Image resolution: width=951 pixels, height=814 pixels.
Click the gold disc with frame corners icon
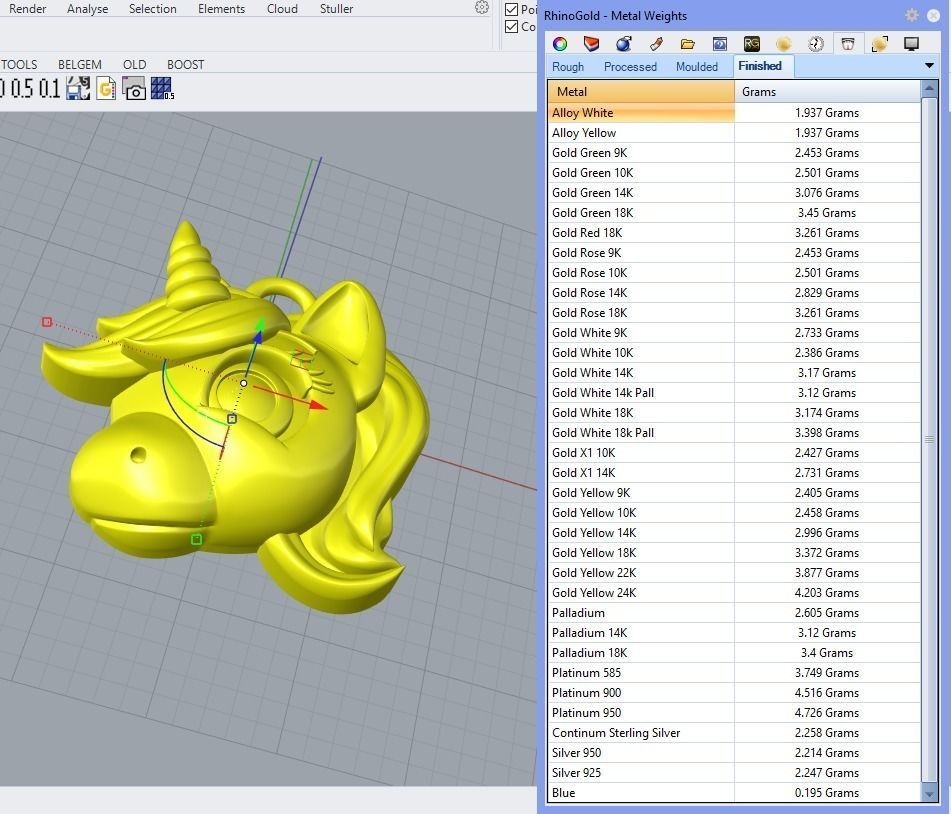click(x=879, y=44)
